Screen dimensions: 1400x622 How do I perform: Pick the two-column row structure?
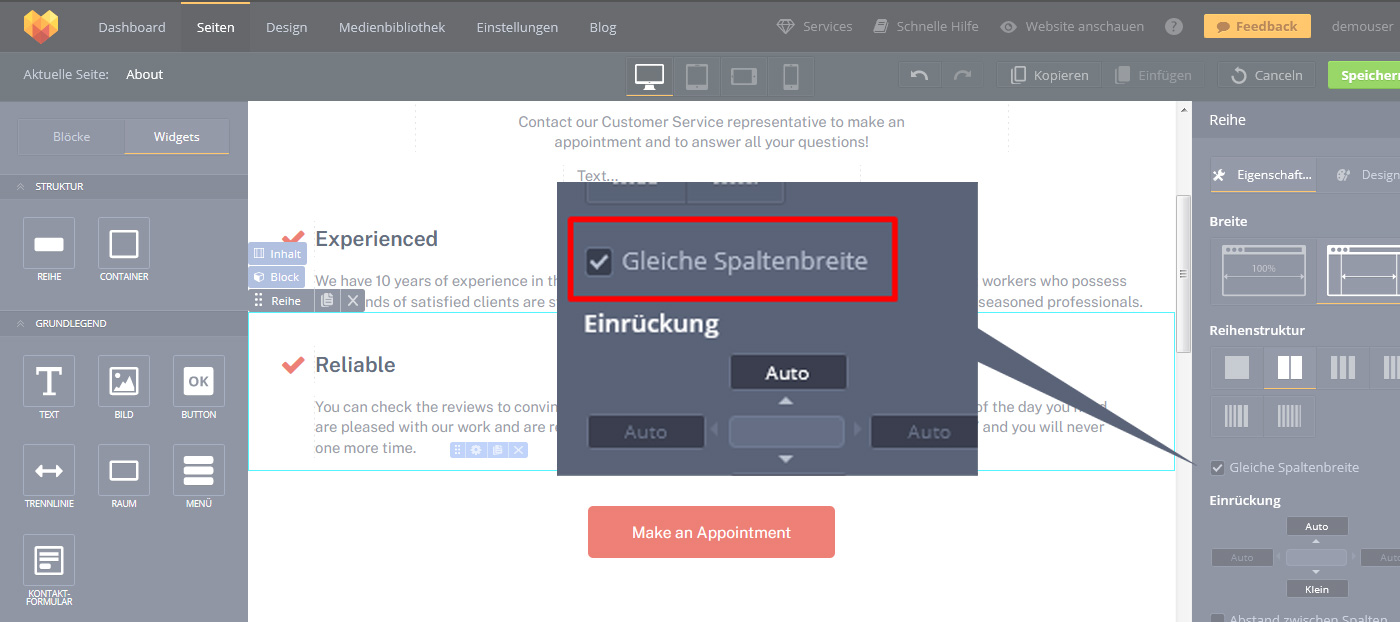pyautogui.click(x=1290, y=368)
